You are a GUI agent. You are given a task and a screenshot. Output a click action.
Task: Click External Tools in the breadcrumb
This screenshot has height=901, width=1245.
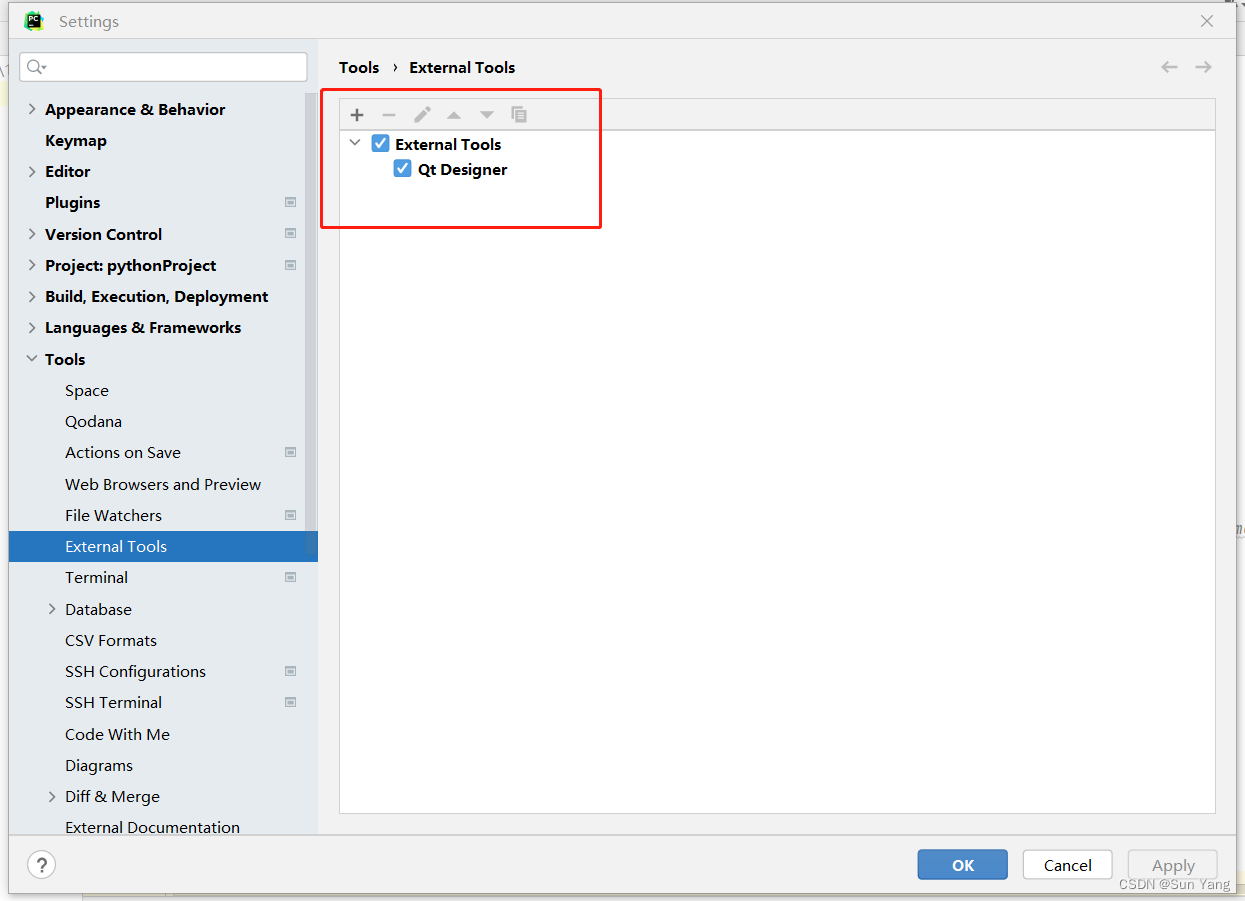462,68
